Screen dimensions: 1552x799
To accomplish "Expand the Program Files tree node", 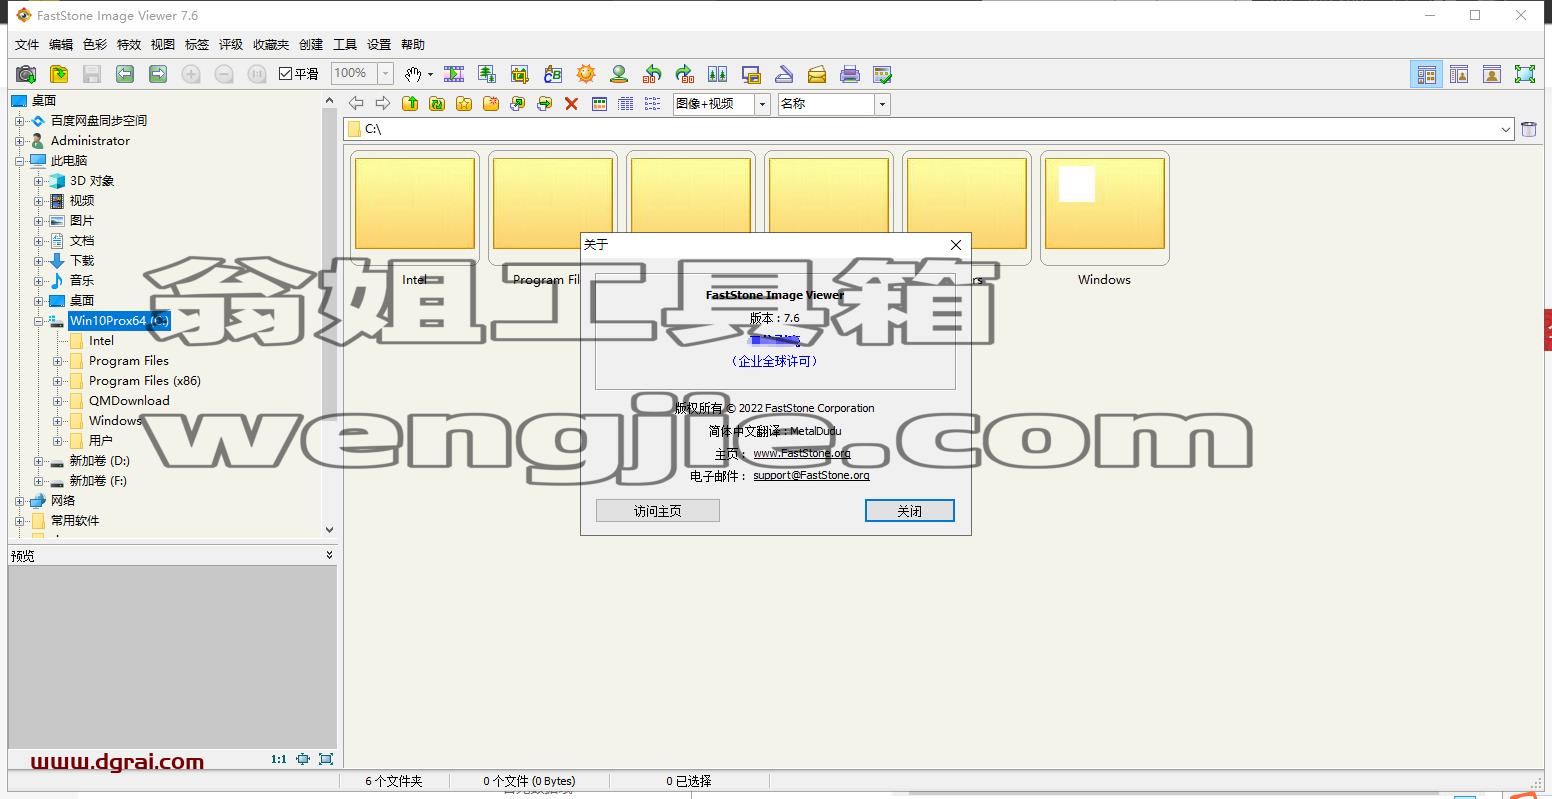I will 58,361.
